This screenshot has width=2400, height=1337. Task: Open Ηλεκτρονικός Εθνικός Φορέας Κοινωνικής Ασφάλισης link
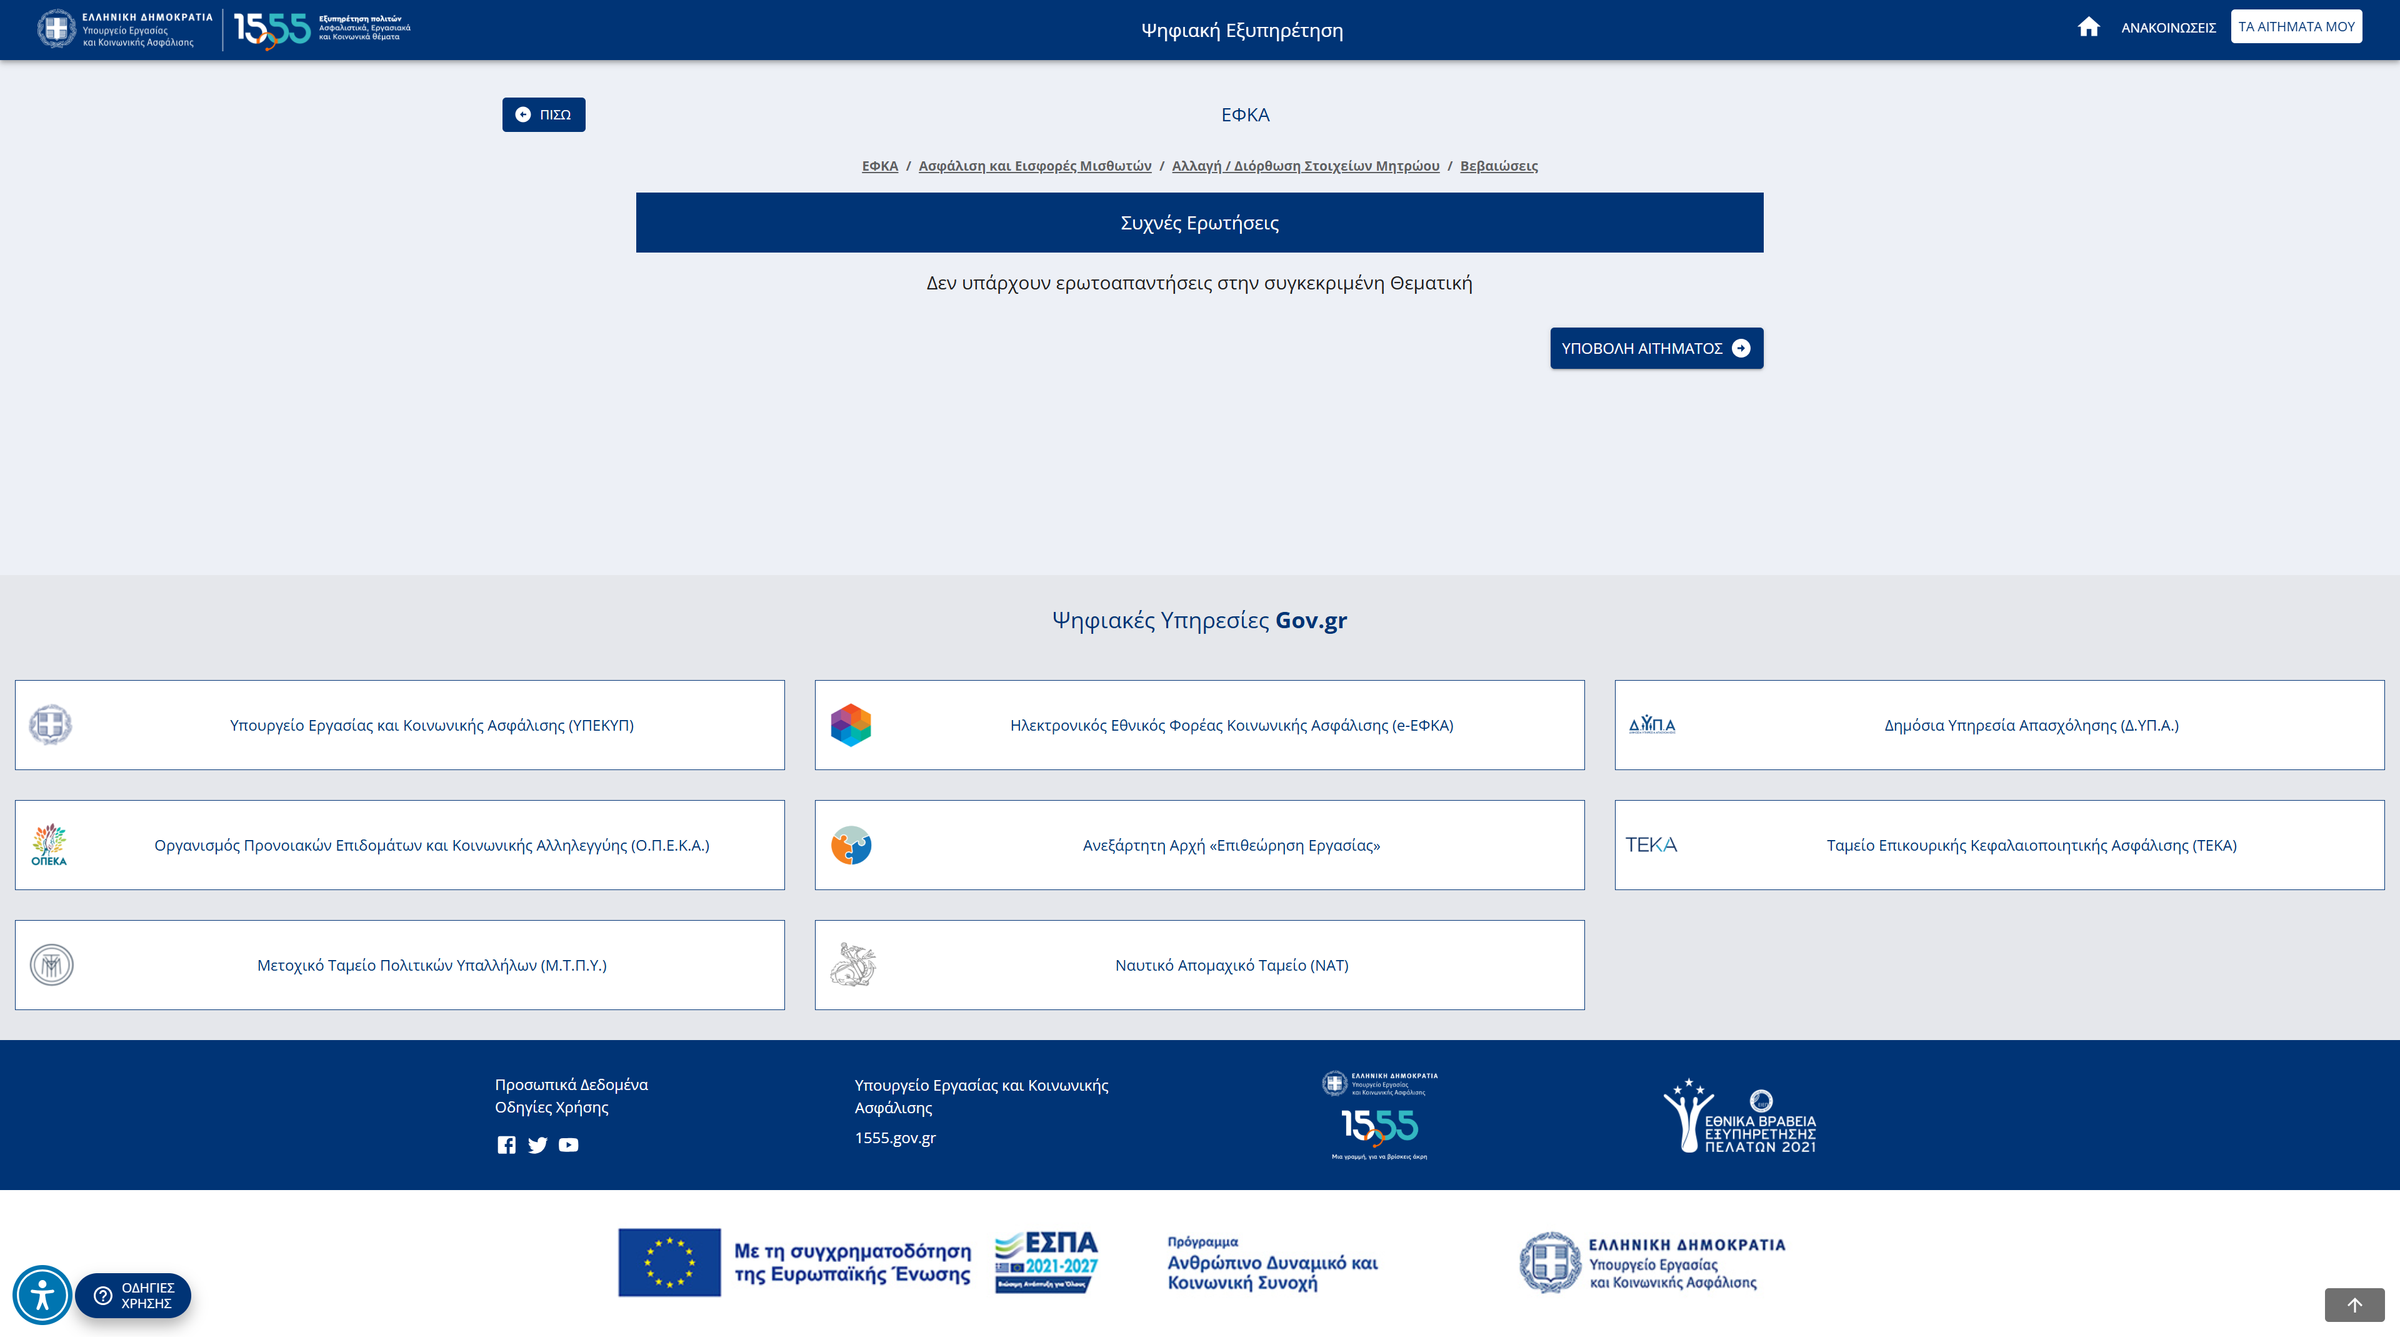(1200, 725)
